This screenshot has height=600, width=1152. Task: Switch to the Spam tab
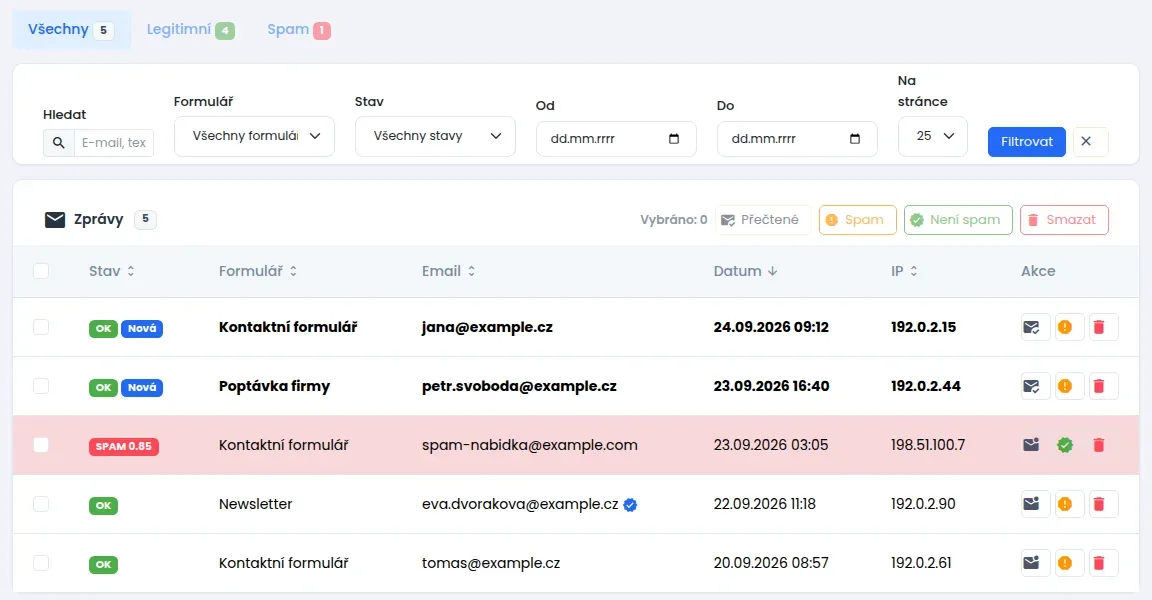click(x=299, y=29)
